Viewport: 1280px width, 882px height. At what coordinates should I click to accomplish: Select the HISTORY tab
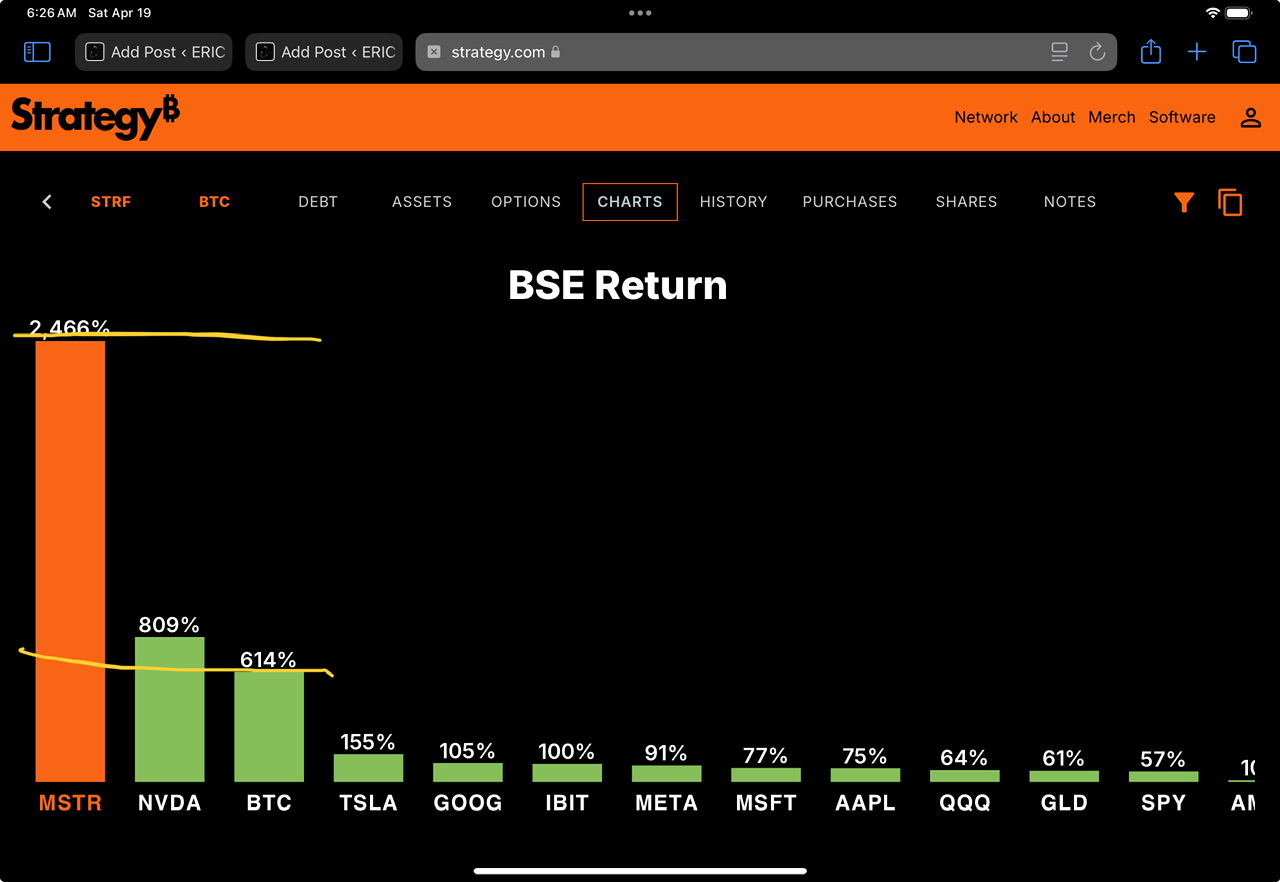[x=733, y=202]
